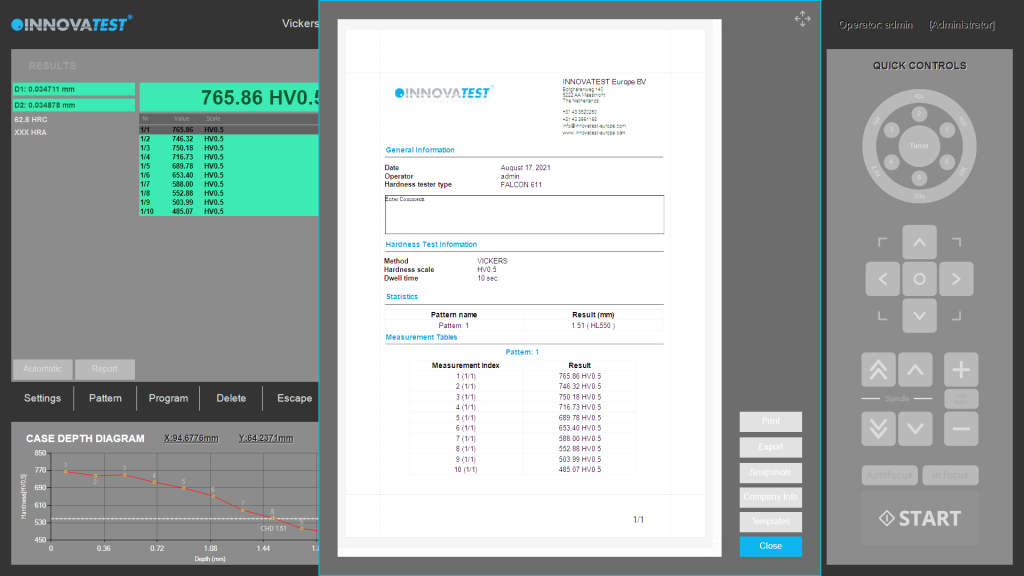
Task: Select turret position 4
Action: pyautogui.click(x=891, y=161)
